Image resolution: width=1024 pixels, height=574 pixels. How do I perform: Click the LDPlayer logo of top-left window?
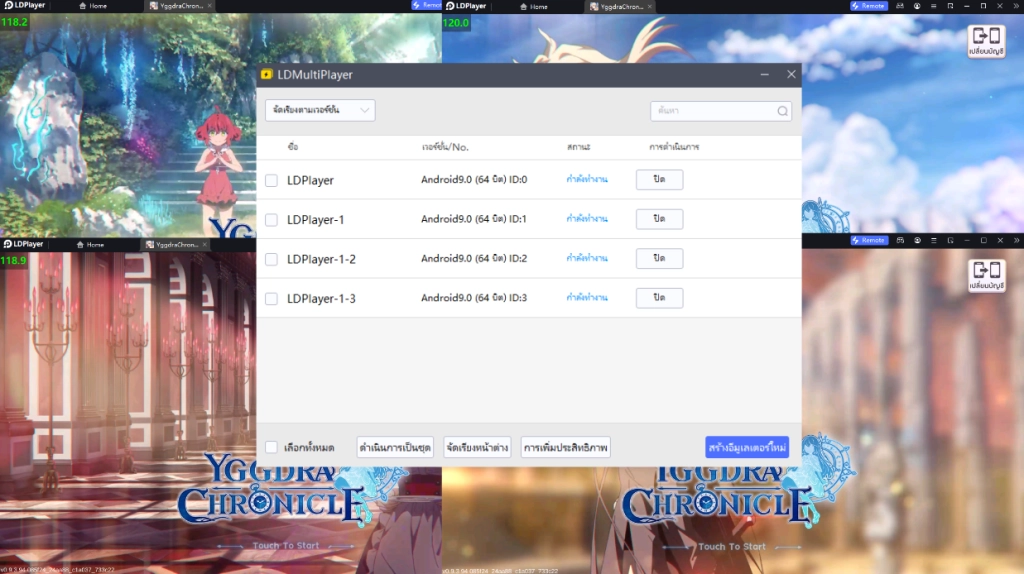point(25,5)
